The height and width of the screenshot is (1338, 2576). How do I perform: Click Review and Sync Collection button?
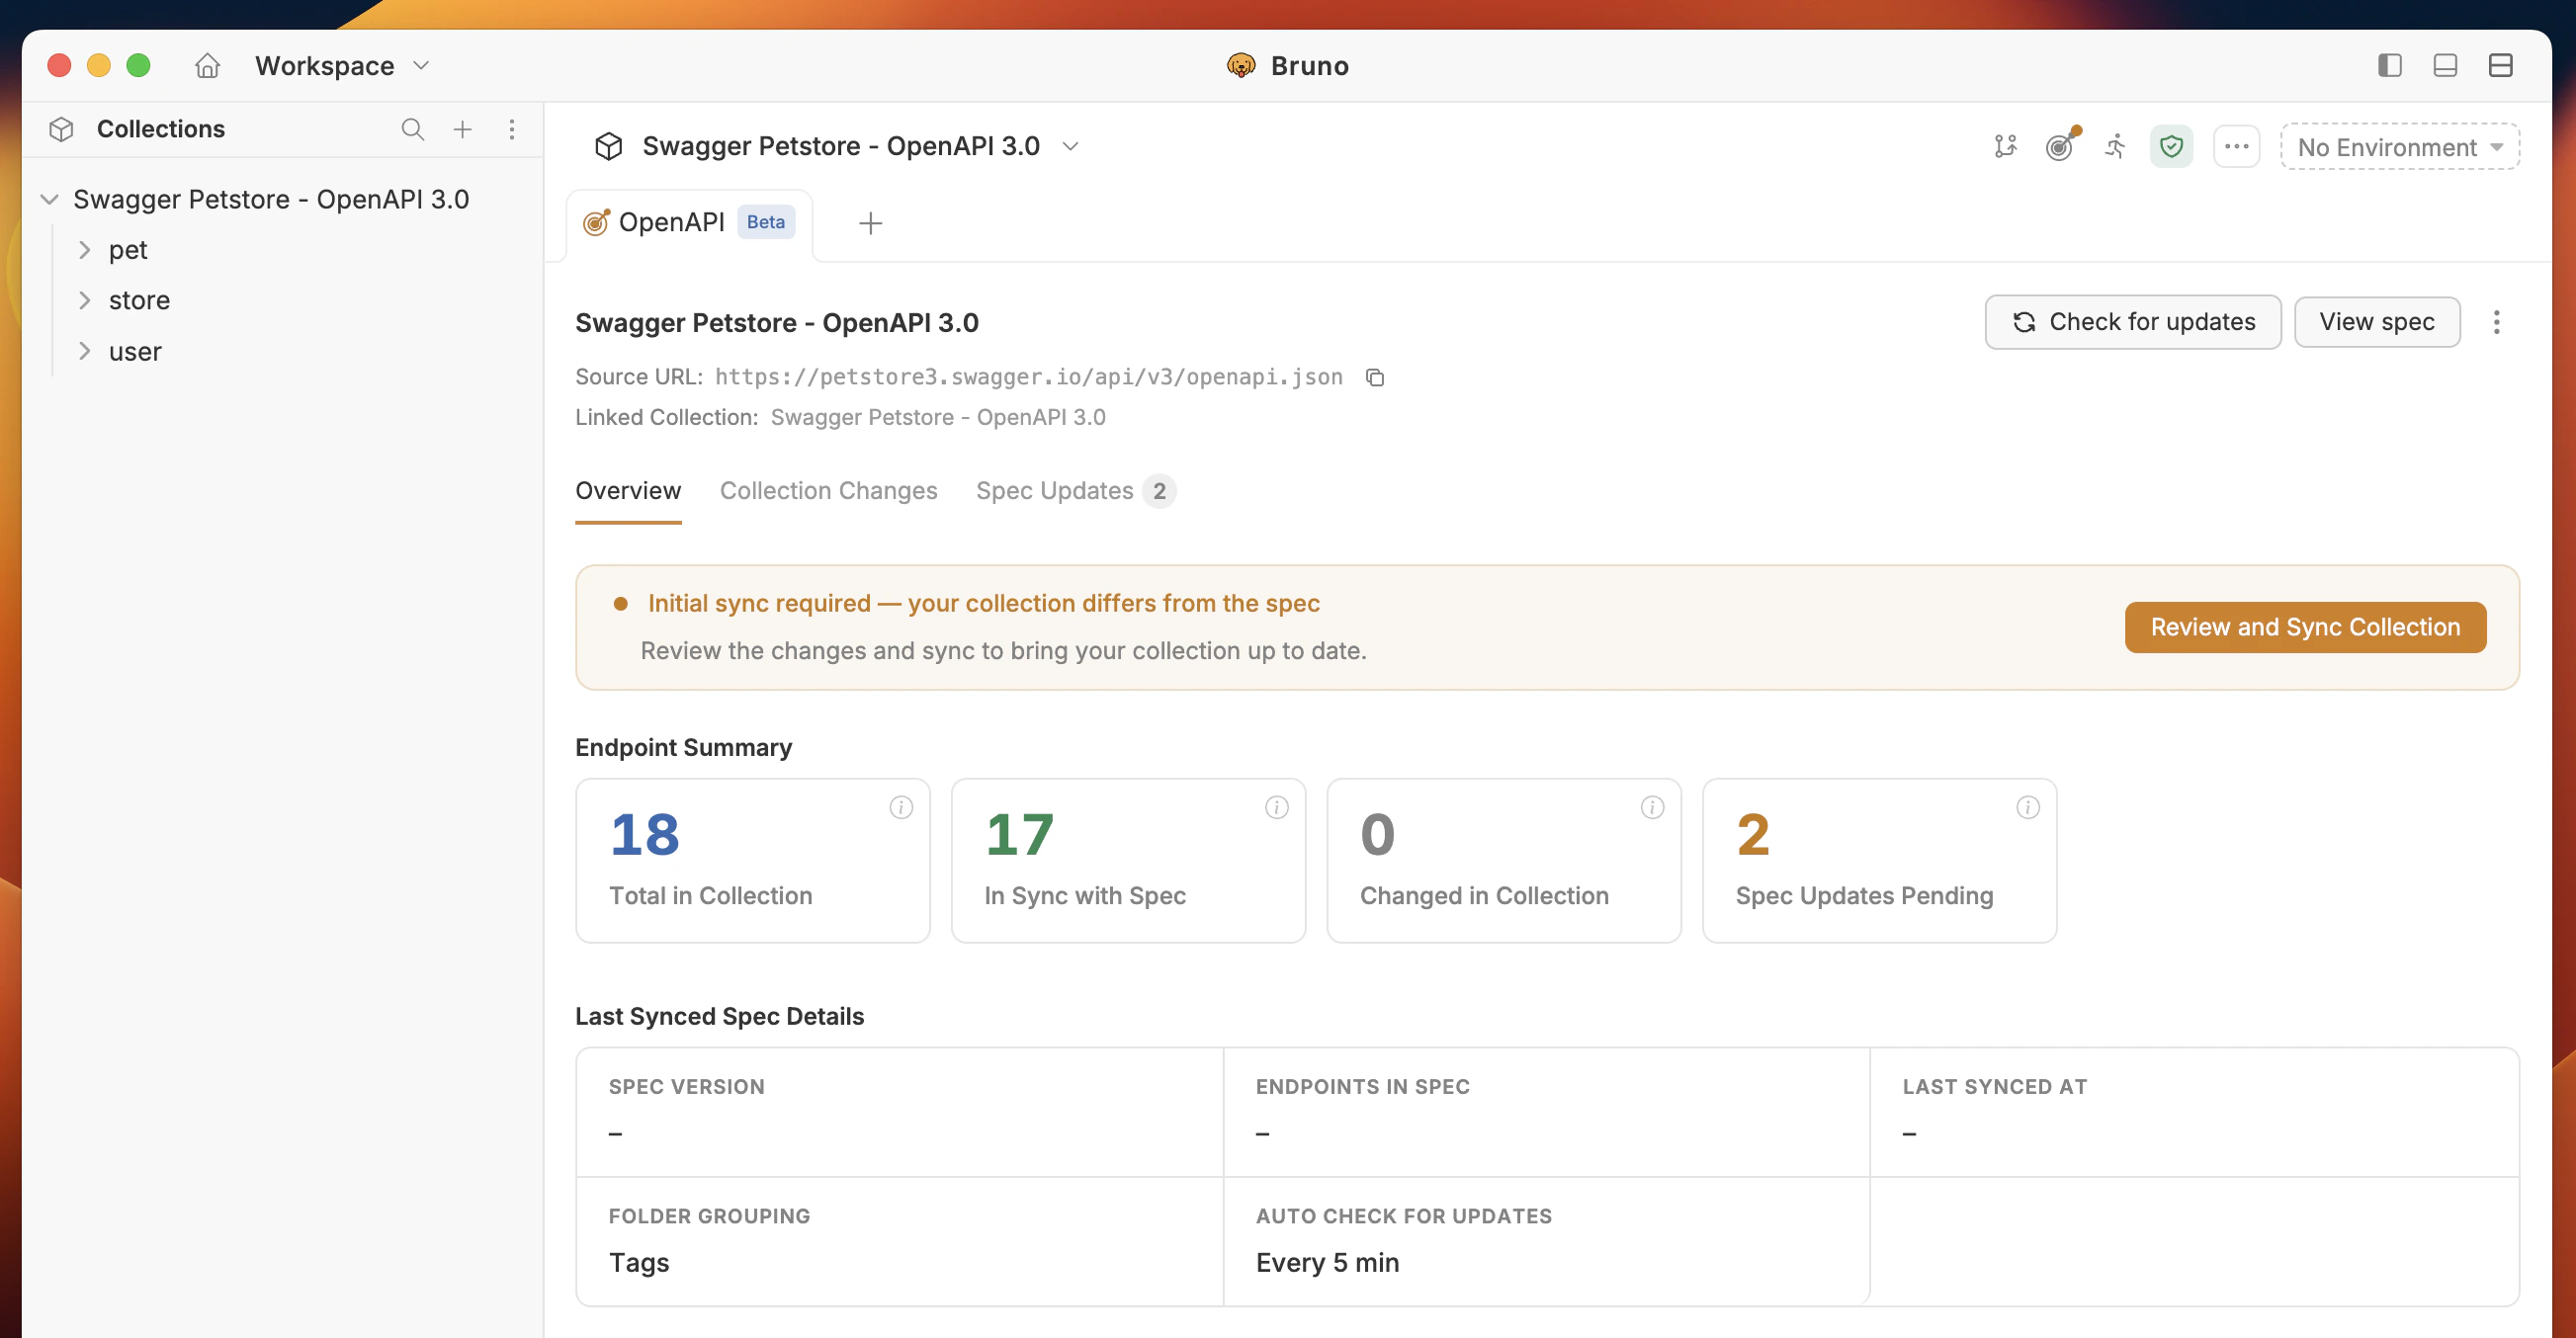tap(2305, 627)
